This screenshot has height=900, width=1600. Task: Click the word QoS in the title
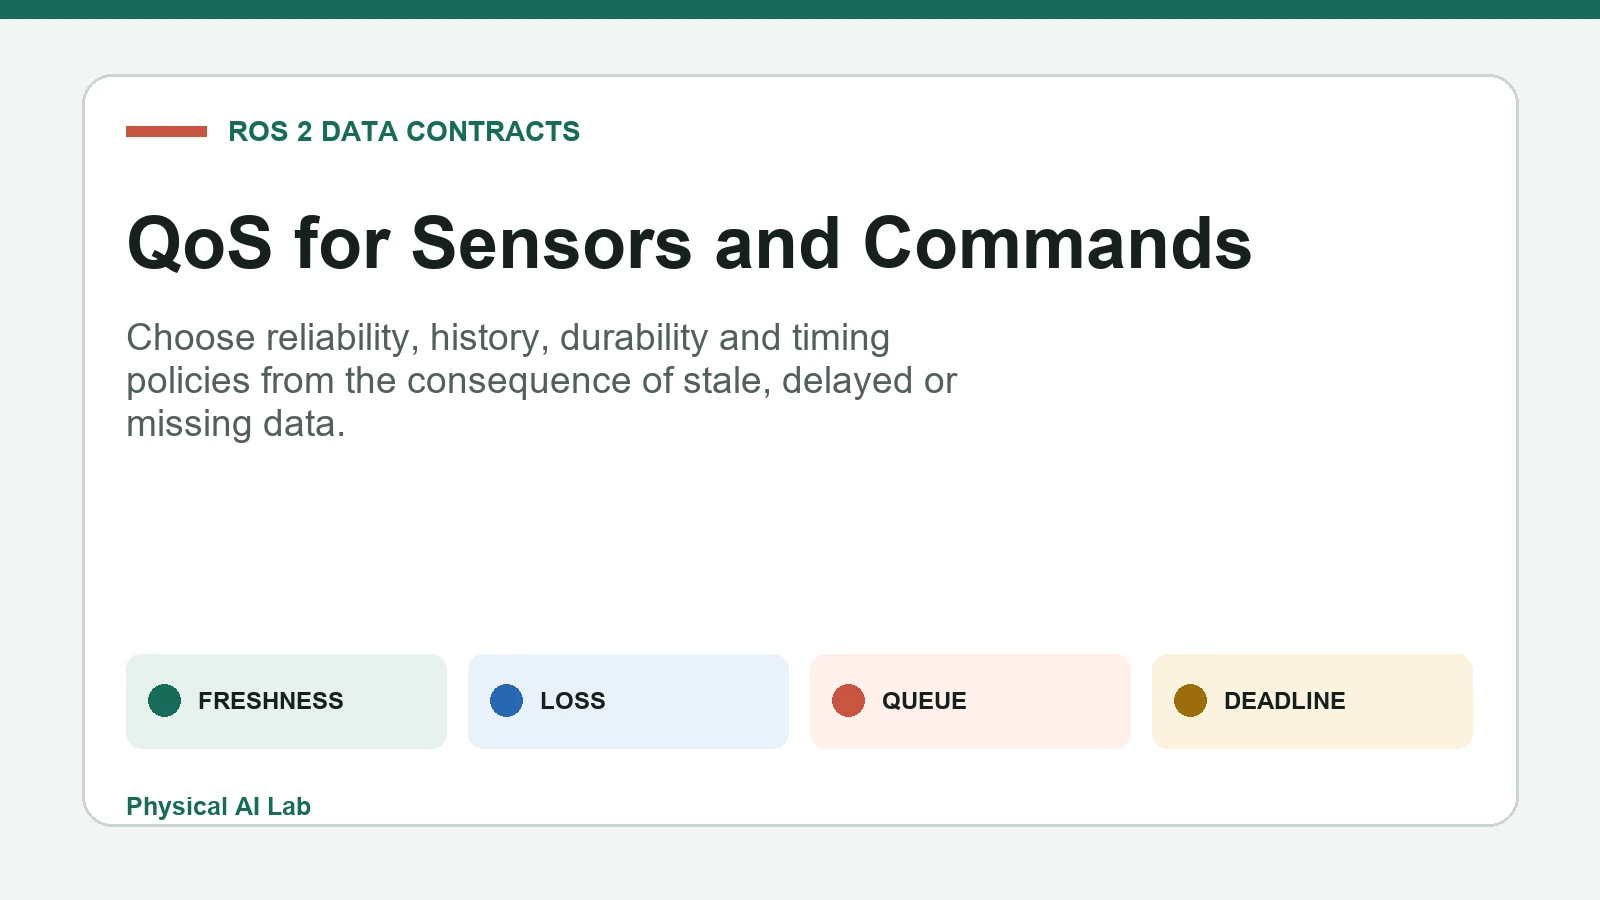pos(200,243)
